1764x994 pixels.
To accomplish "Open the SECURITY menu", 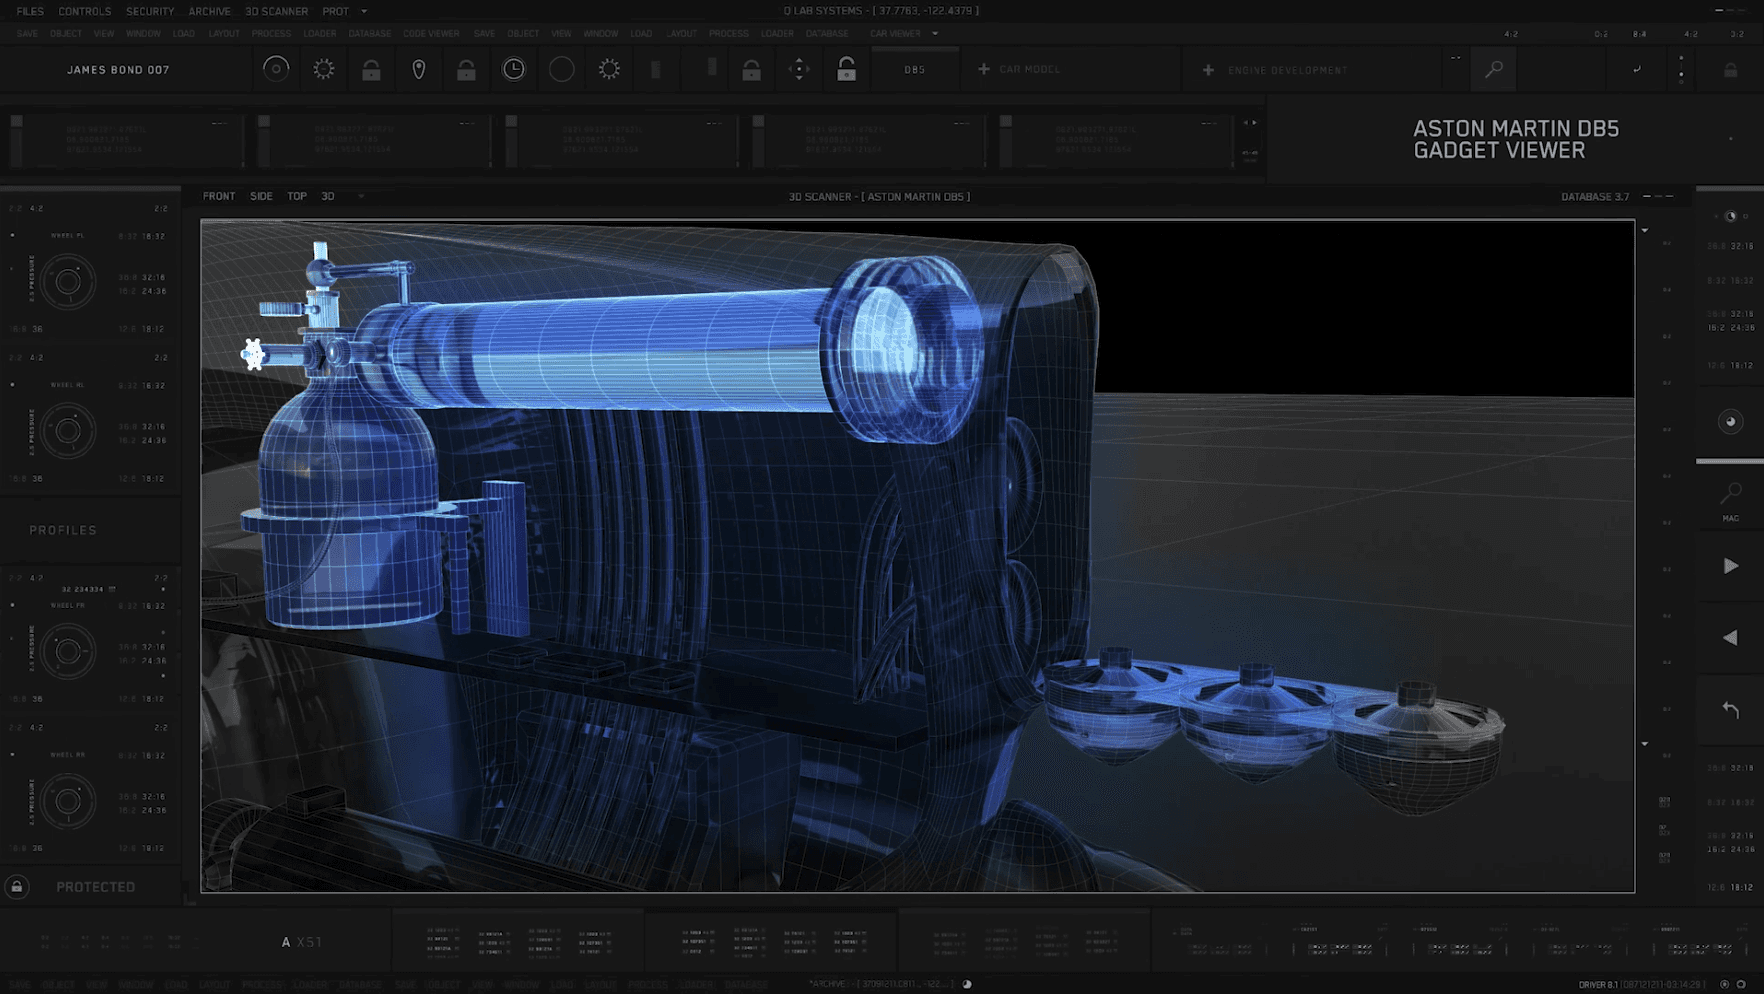I will coord(150,12).
